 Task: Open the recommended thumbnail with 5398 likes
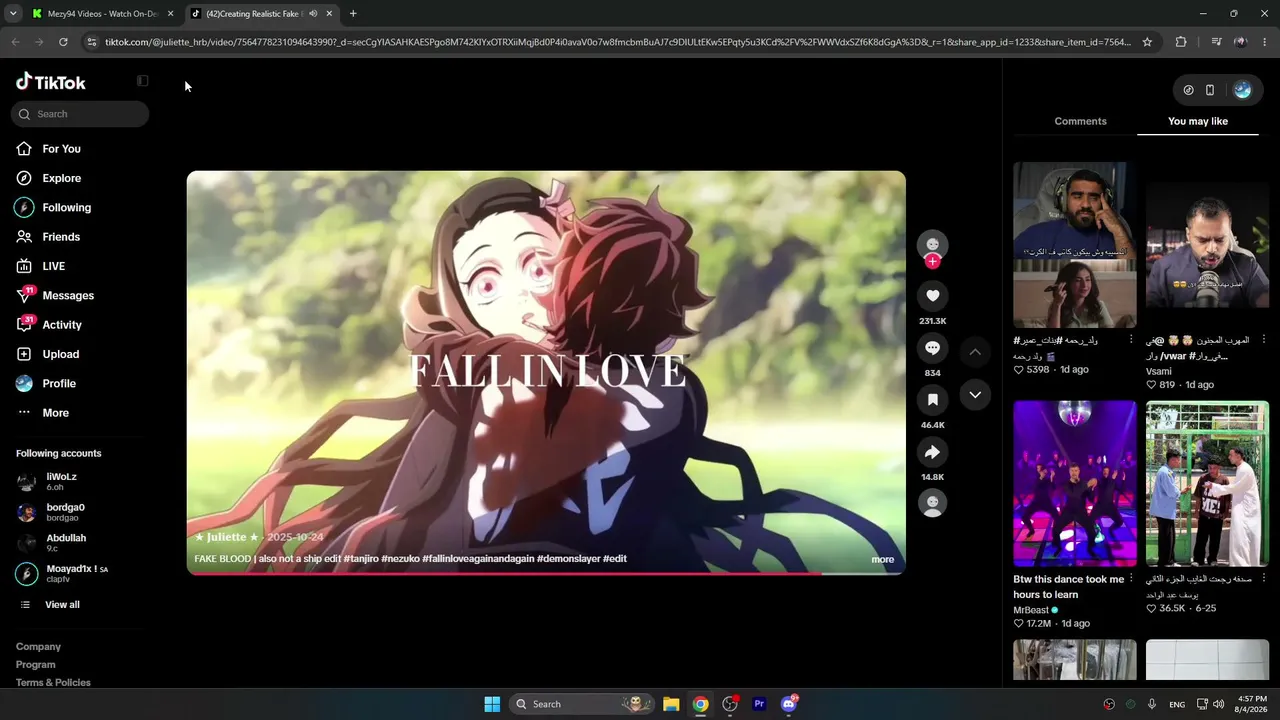(1075, 245)
